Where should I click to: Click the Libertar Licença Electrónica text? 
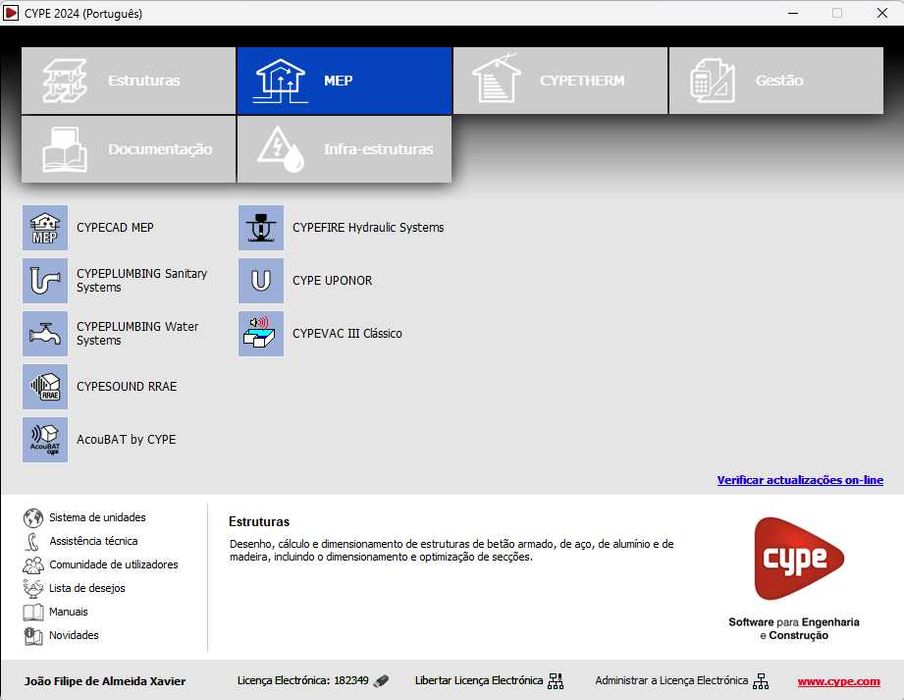point(479,680)
